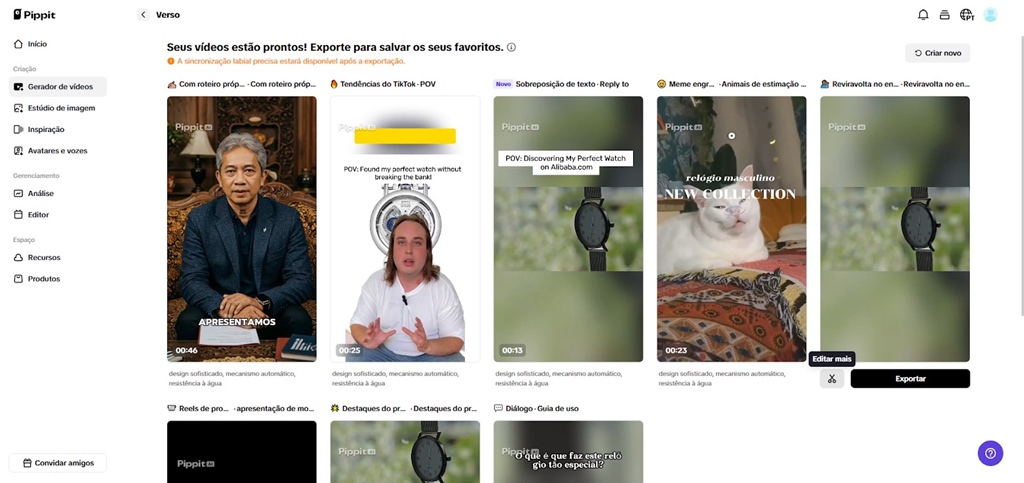Image resolution: width=1024 pixels, height=483 pixels.
Task: Open Produtos in the sidebar
Action: coord(44,279)
